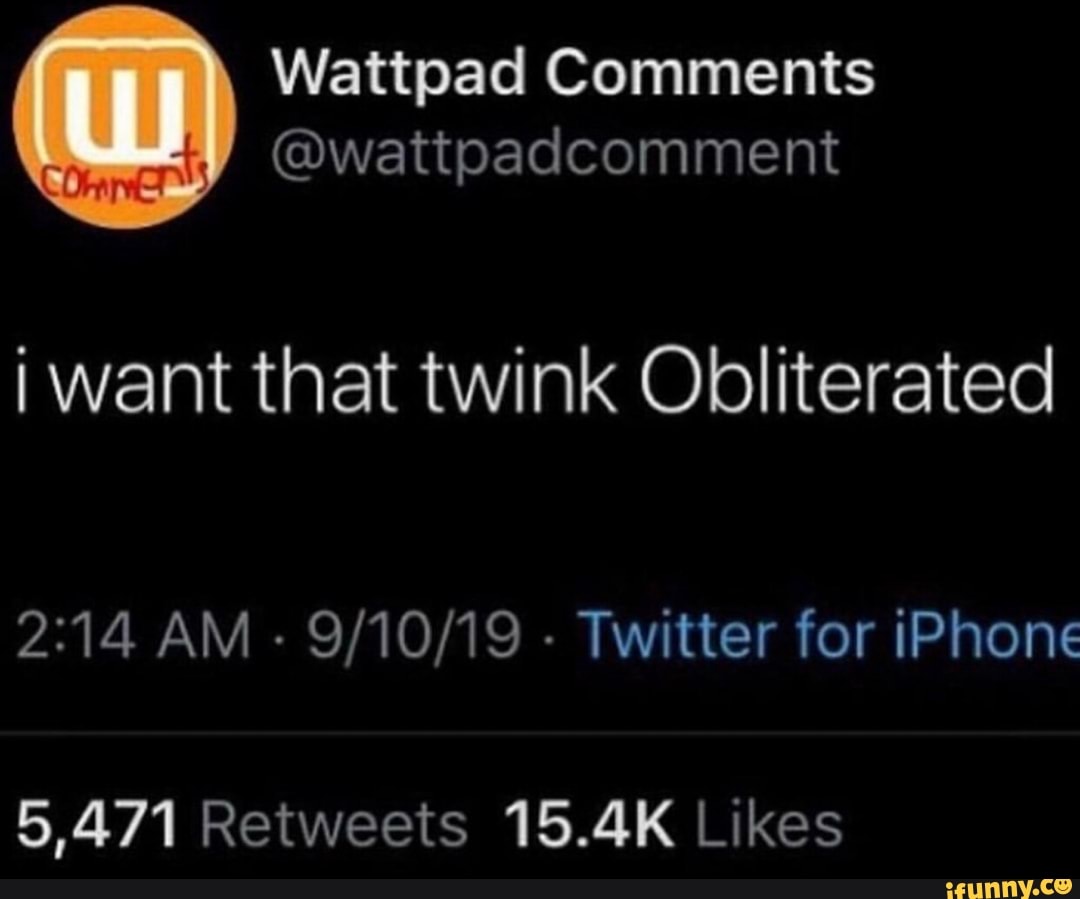Open the ifunny.co watermark

click(1009, 889)
